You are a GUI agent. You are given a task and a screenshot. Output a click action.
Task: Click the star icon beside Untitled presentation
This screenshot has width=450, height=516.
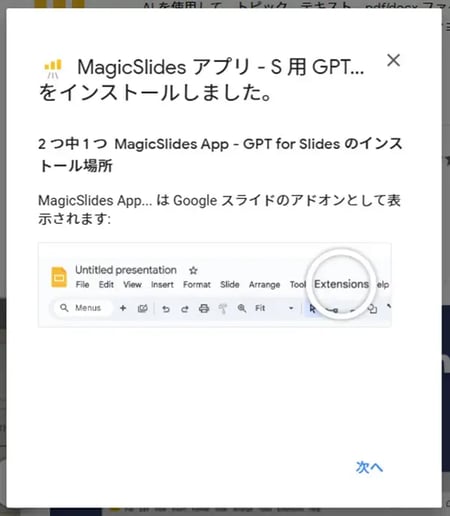193,270
